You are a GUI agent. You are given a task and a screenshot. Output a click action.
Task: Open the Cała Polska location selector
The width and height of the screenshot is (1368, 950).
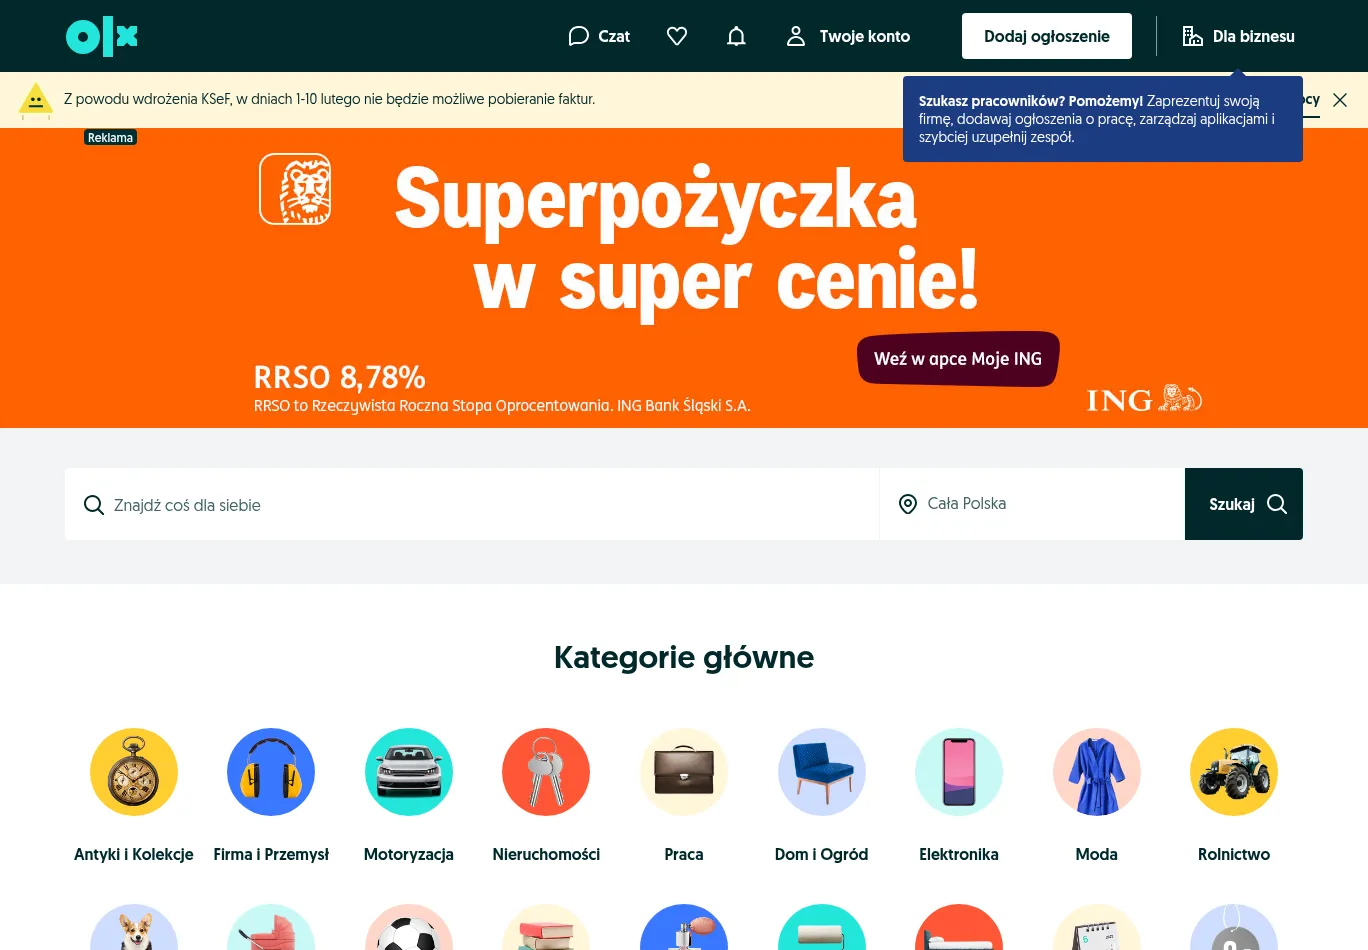pos(1032,504)
